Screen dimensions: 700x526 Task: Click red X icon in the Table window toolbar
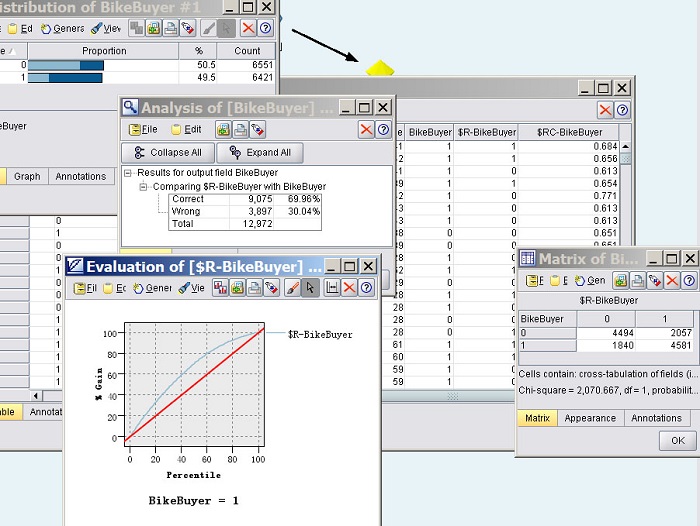coord(605,110)
